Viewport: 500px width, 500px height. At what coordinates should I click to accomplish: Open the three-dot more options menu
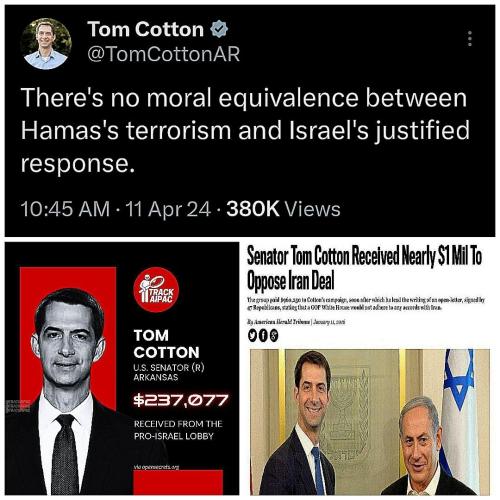(x=470, y=39)
